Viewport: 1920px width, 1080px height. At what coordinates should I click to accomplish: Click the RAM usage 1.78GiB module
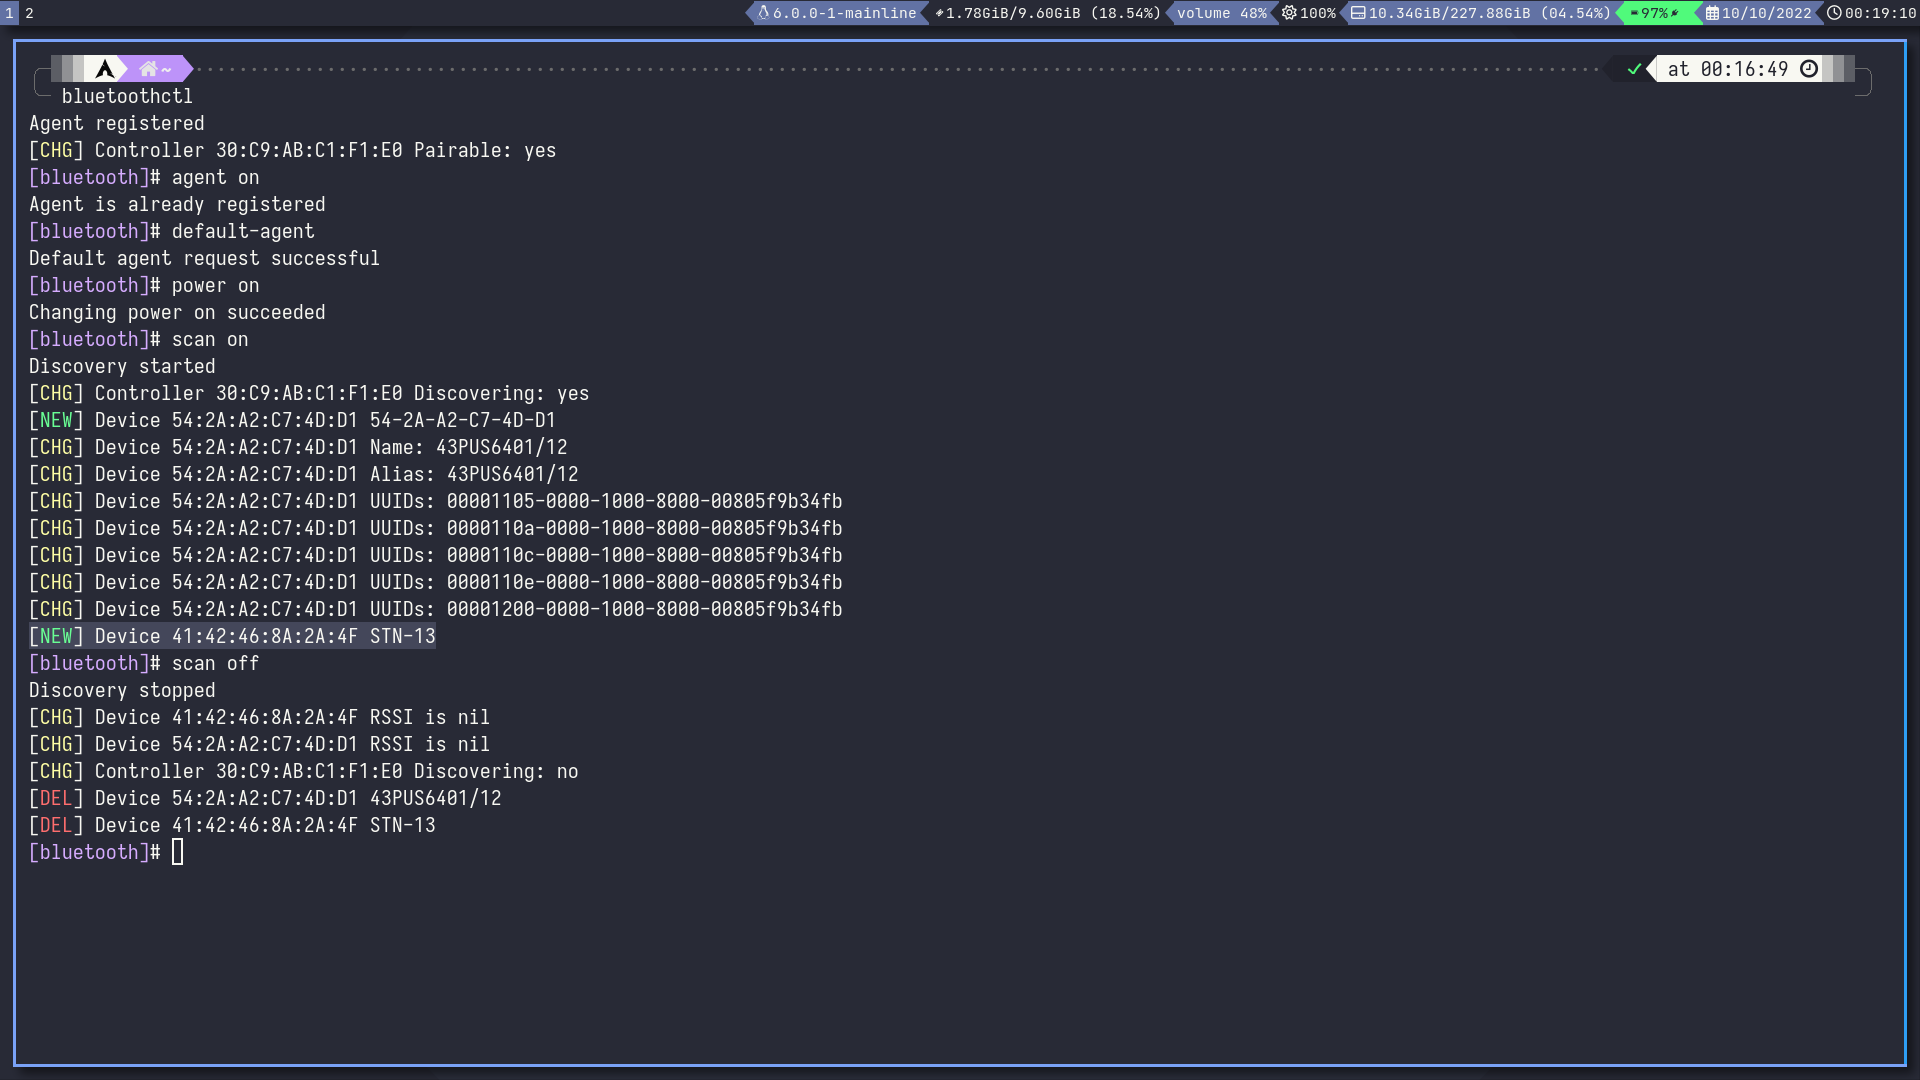click(1048, 13)
